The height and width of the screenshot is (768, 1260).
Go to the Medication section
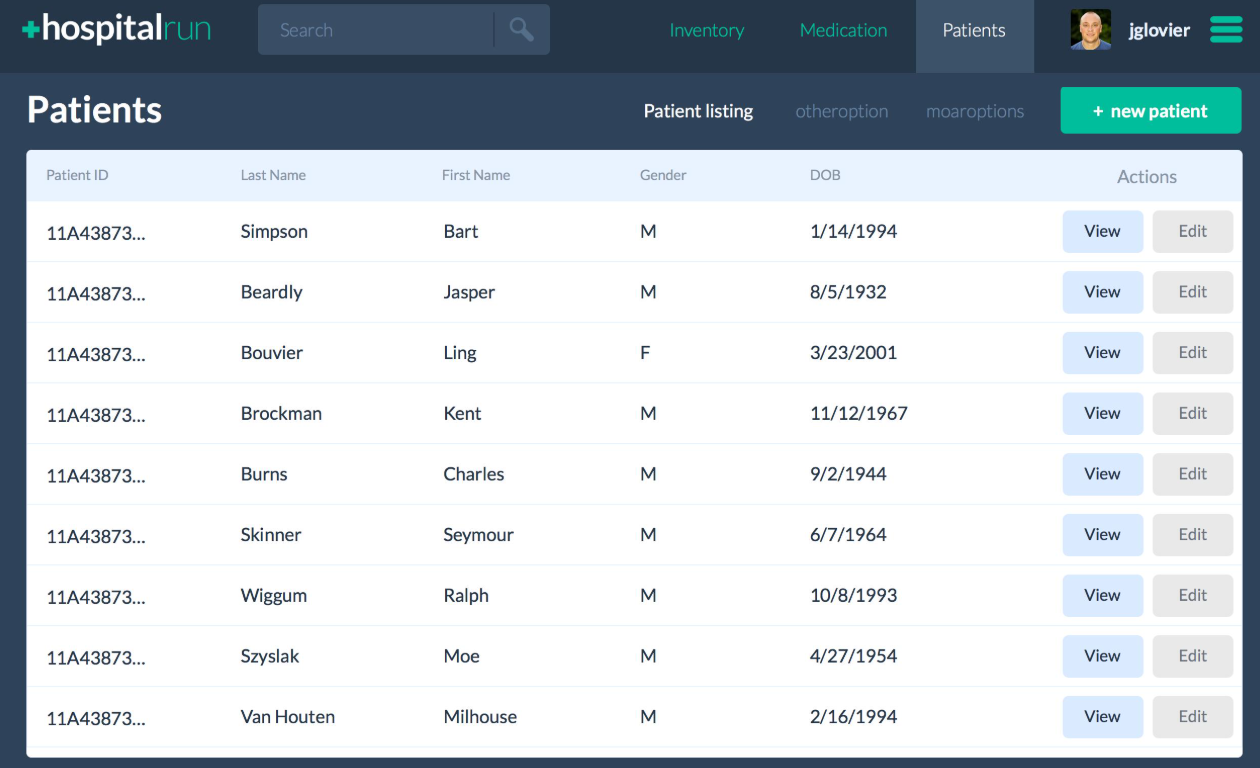point(843,30)
